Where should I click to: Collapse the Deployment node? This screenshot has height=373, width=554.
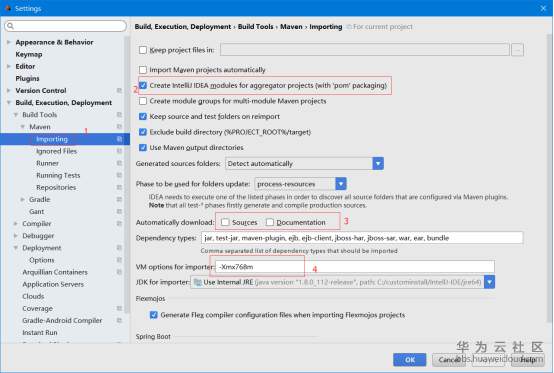pos(16,248)
